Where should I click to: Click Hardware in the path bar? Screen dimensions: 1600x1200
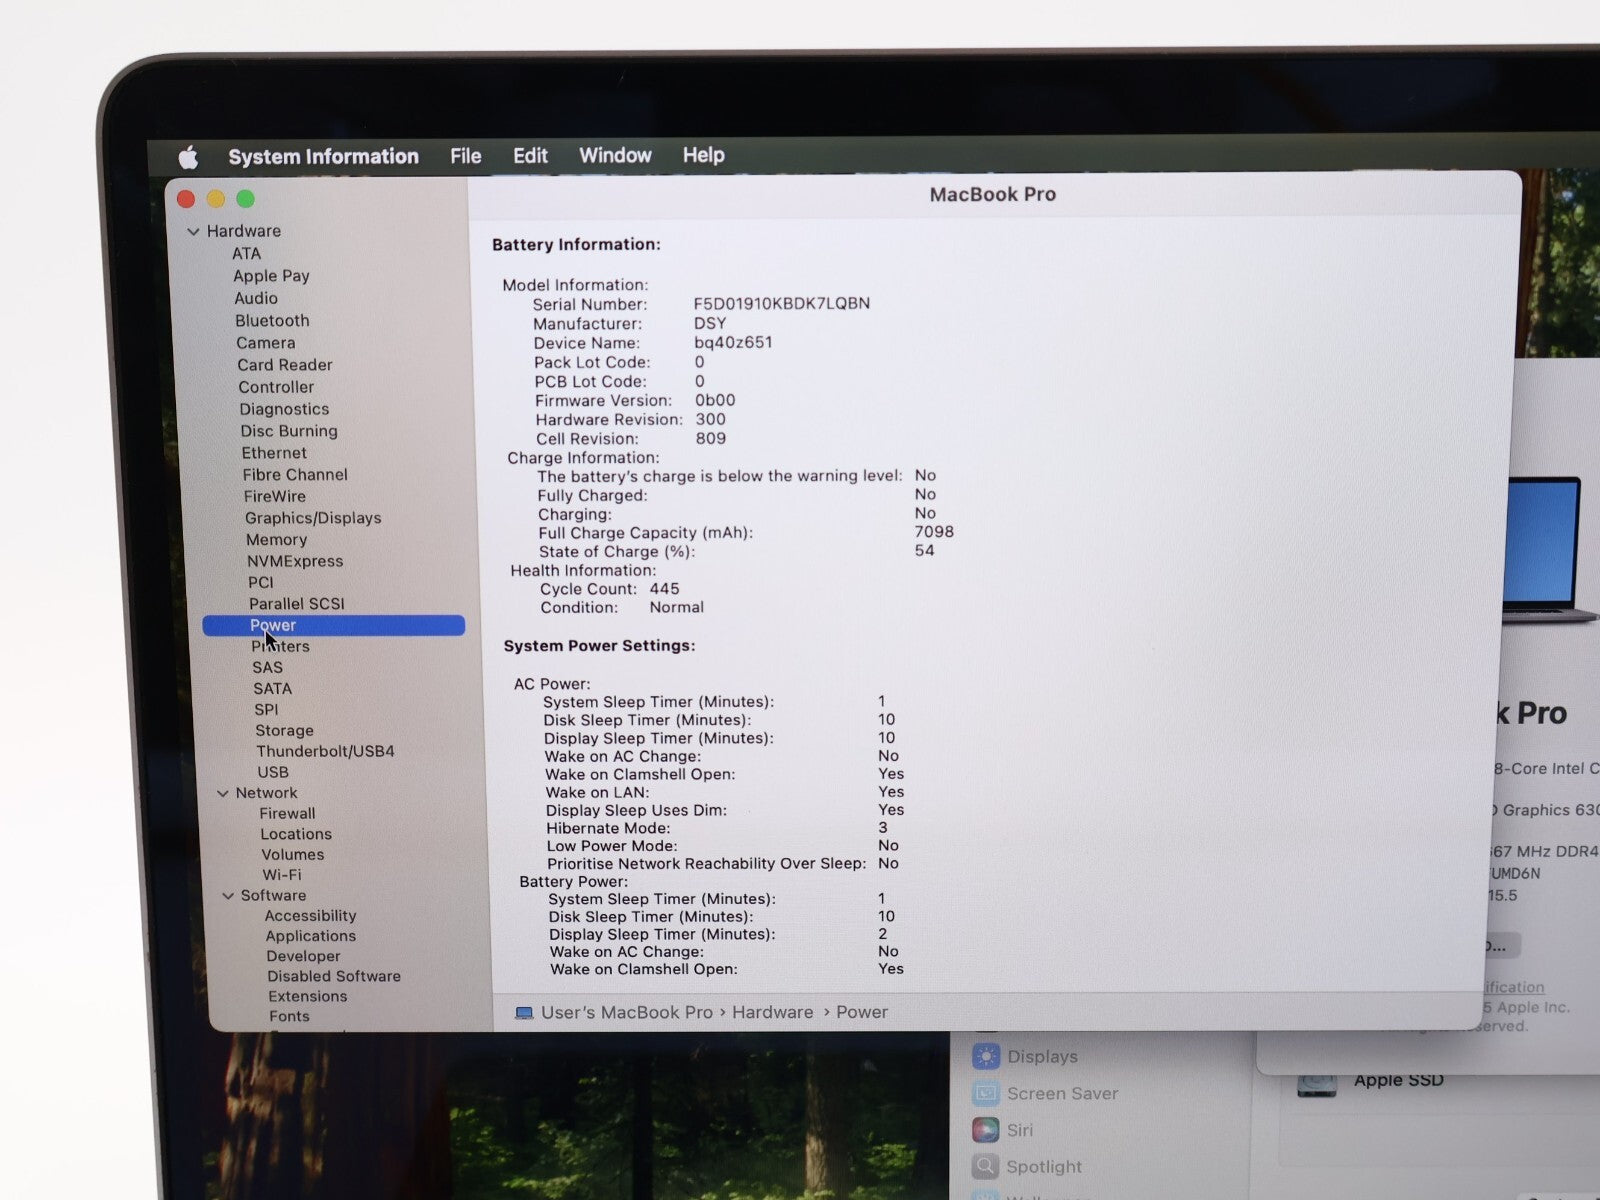(772, 1012)
